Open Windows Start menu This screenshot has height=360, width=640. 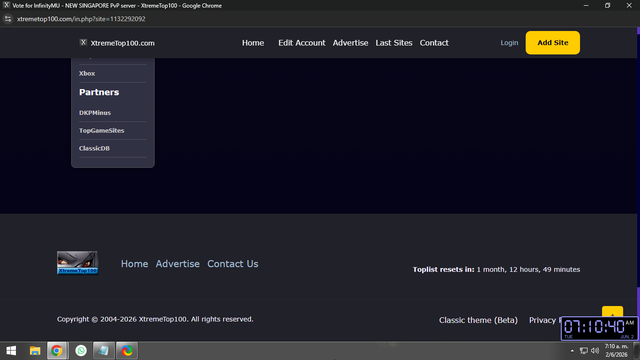11,351
